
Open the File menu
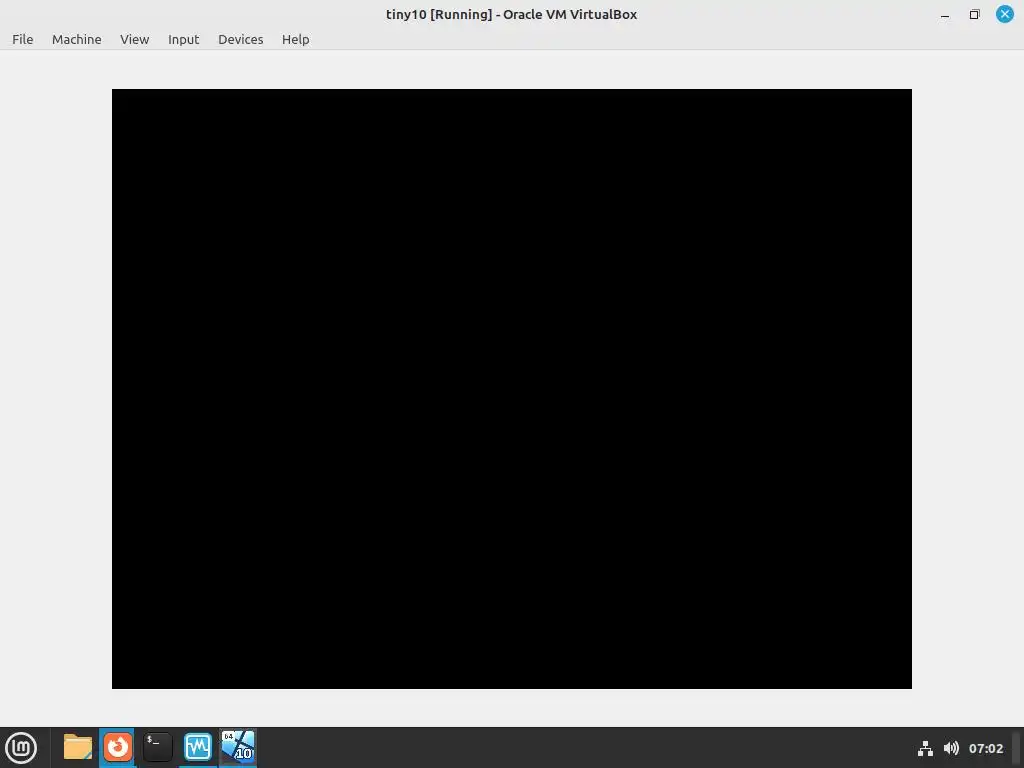tap(22, 39)
